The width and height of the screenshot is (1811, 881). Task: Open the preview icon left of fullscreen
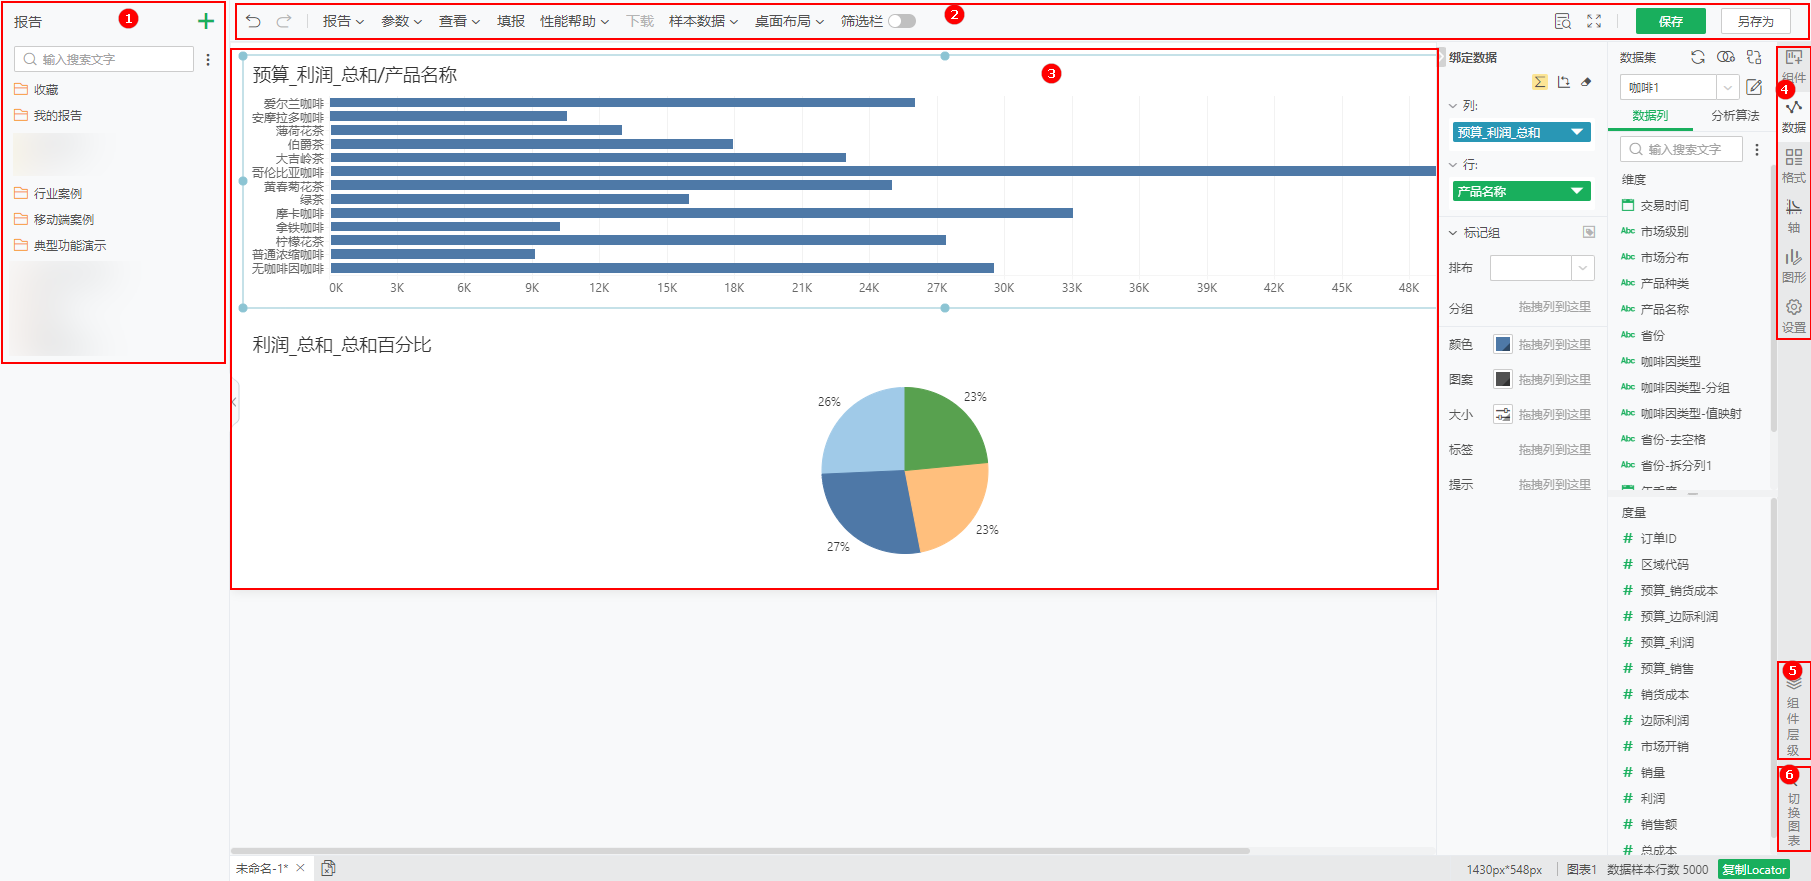tap(1563, 21)
